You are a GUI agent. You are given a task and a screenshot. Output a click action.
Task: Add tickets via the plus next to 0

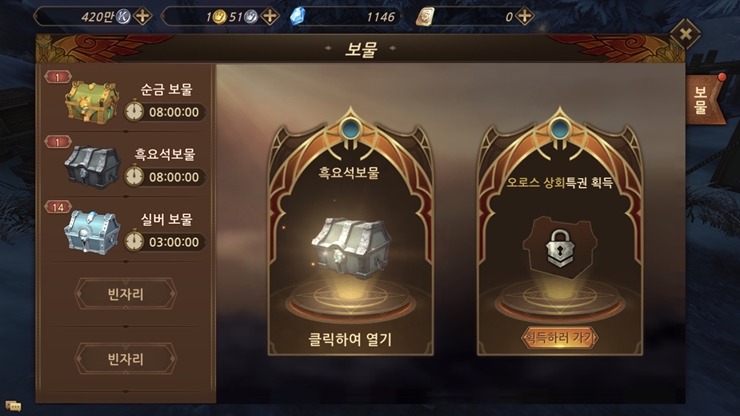(x=524, y=17)
